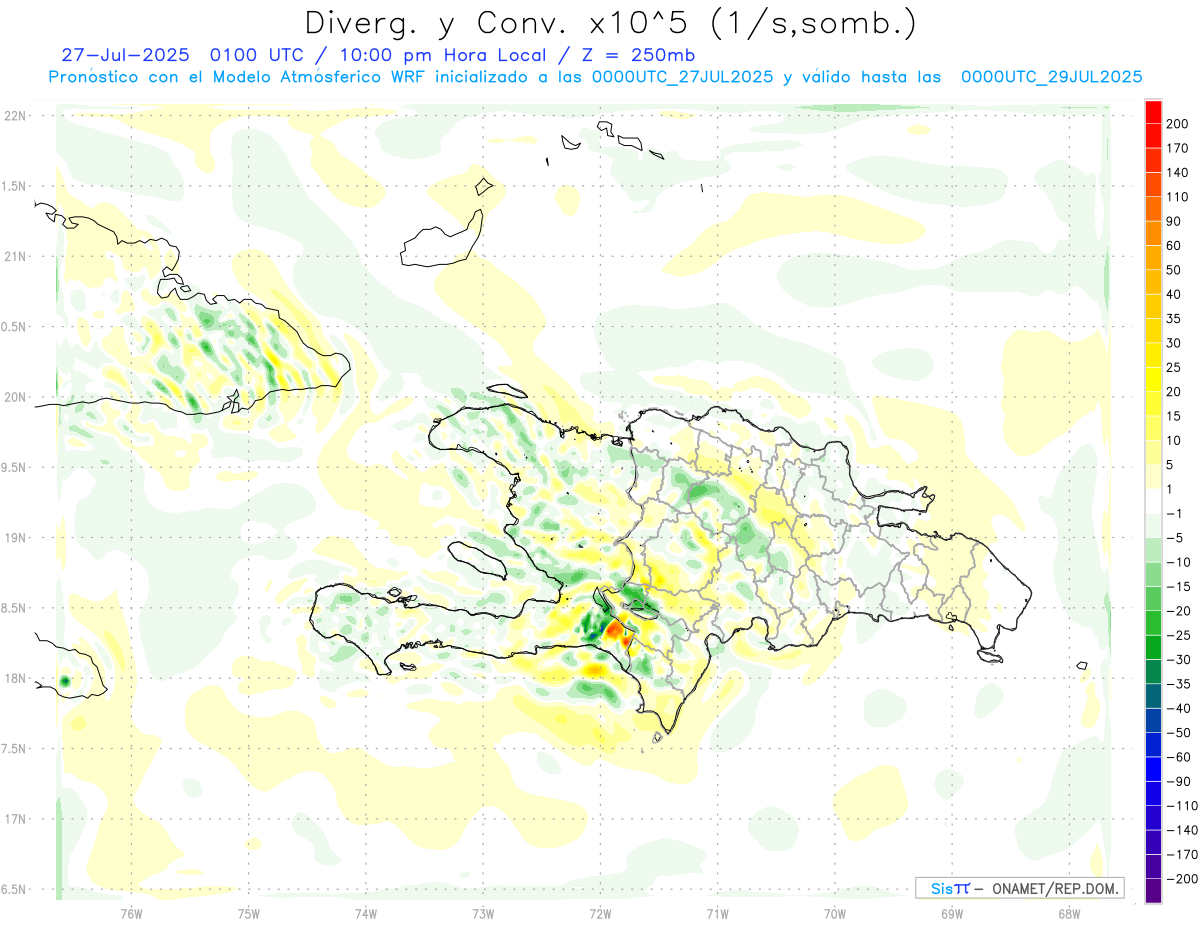
Task: Pick the orange swatch between 60 and 90
Action: point(1153,232)
